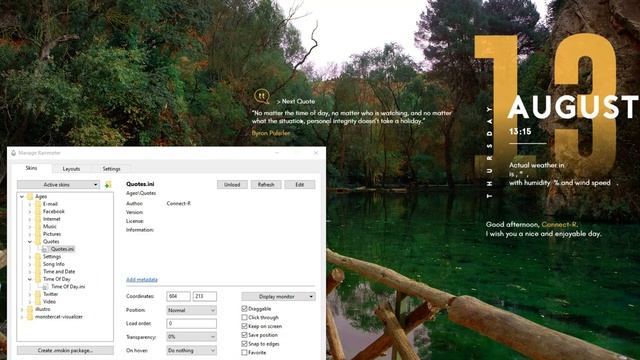Toggle the Snap to edges checkbox
The height and width of the screenshot is (360, 640).
tap(244, 344)
